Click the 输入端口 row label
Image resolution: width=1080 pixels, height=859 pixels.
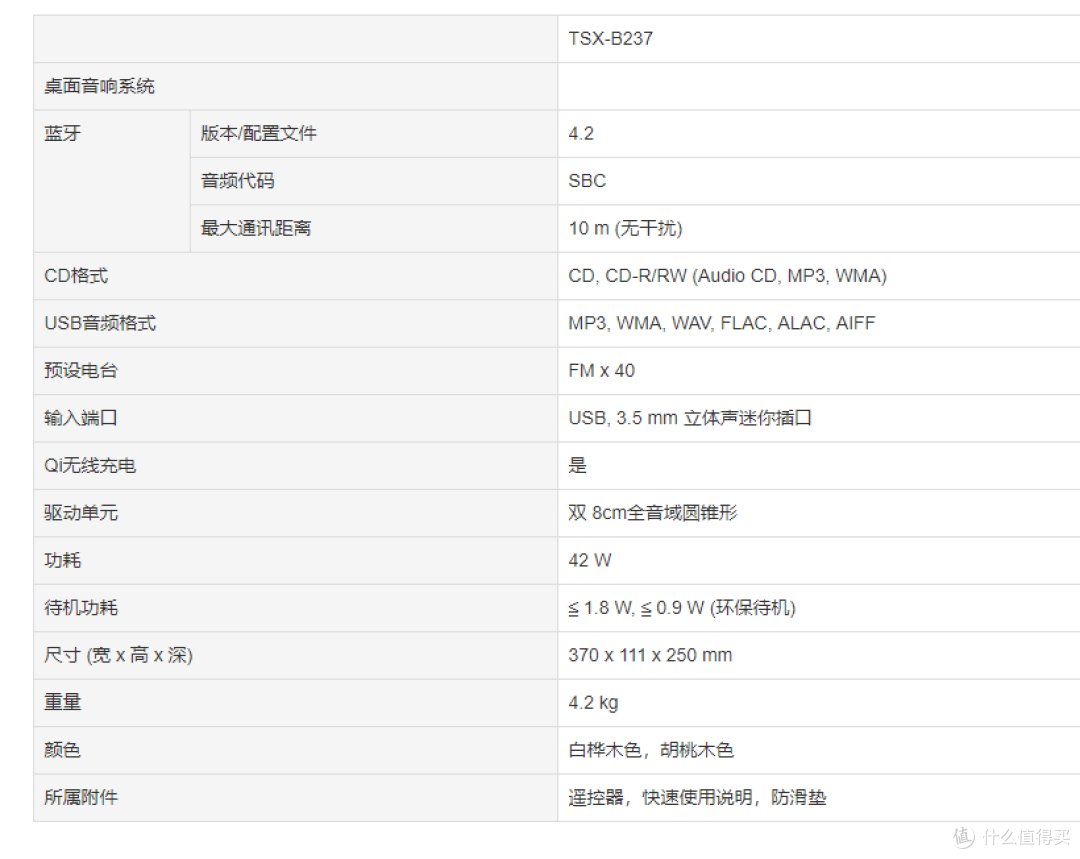click(81, 418)
